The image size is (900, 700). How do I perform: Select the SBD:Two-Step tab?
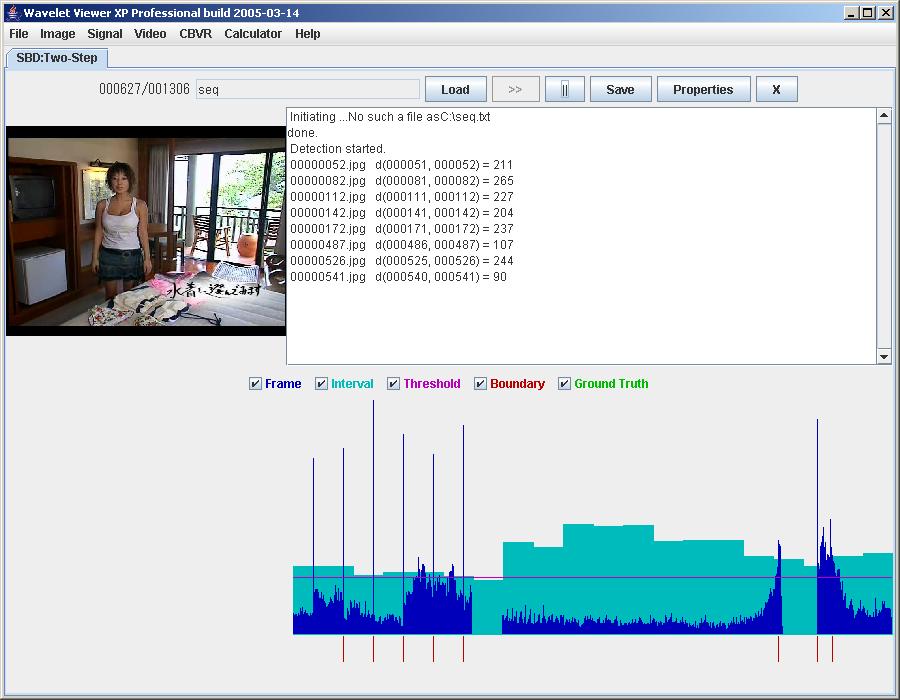[57, 58]
